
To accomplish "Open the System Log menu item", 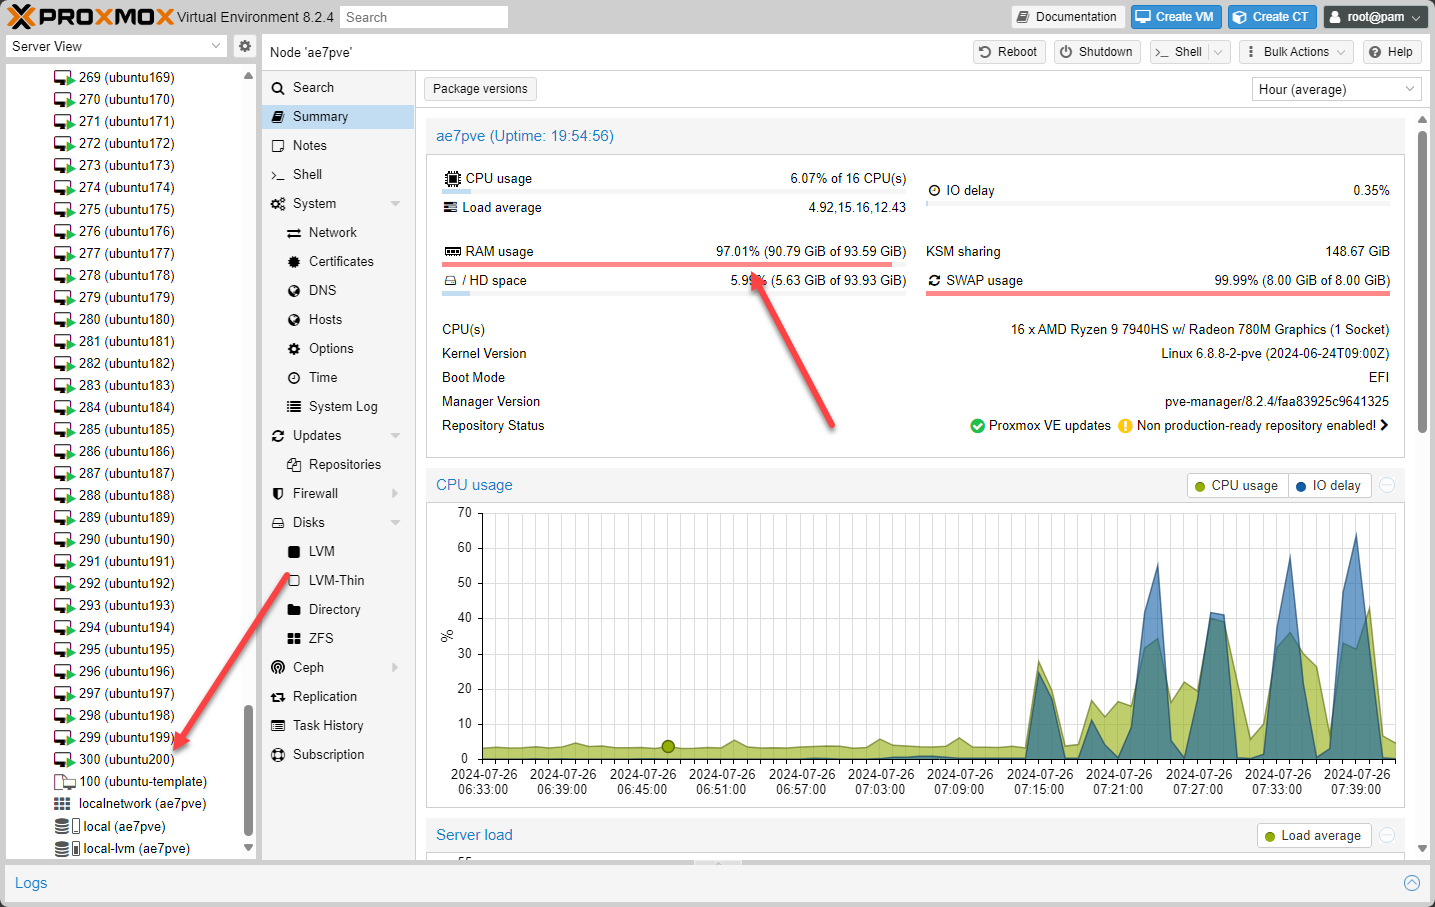I will (x=338, y=407).
